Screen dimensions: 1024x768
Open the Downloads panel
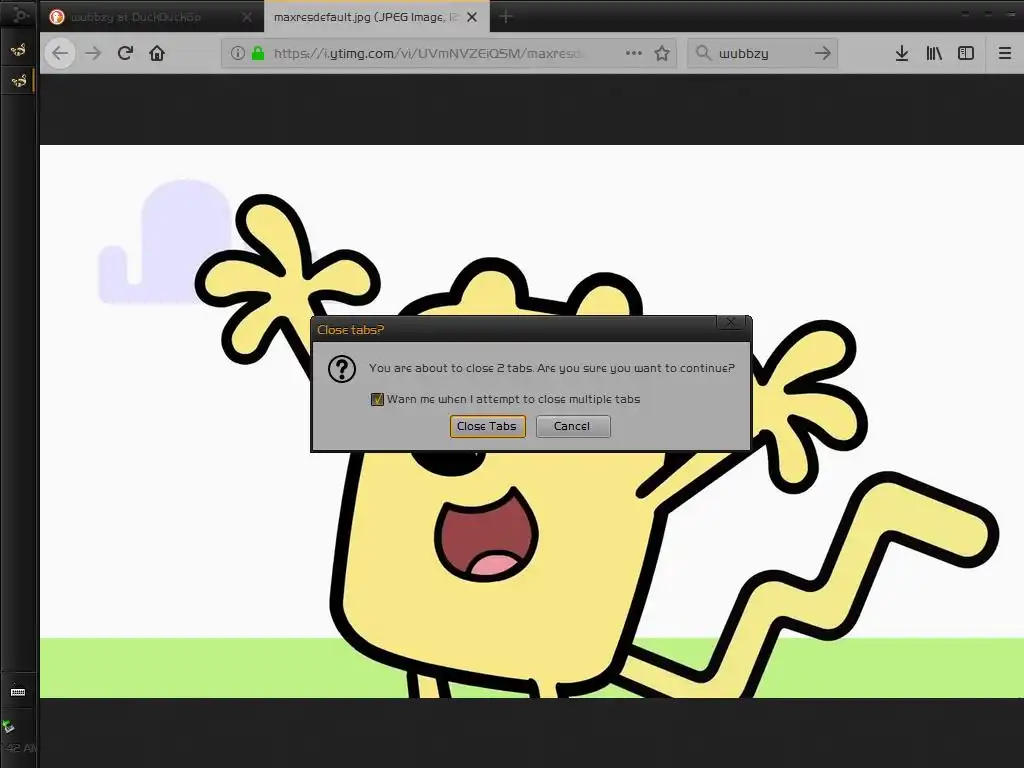click(902, 53)
